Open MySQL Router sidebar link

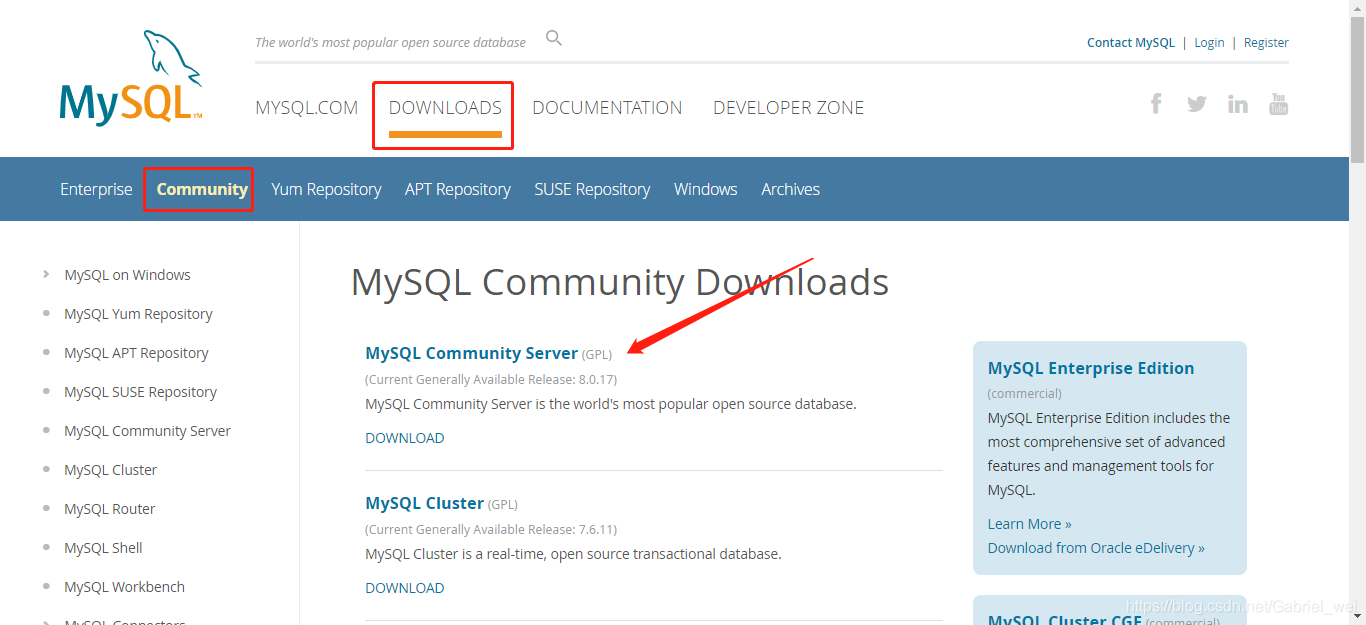[110, 509]
